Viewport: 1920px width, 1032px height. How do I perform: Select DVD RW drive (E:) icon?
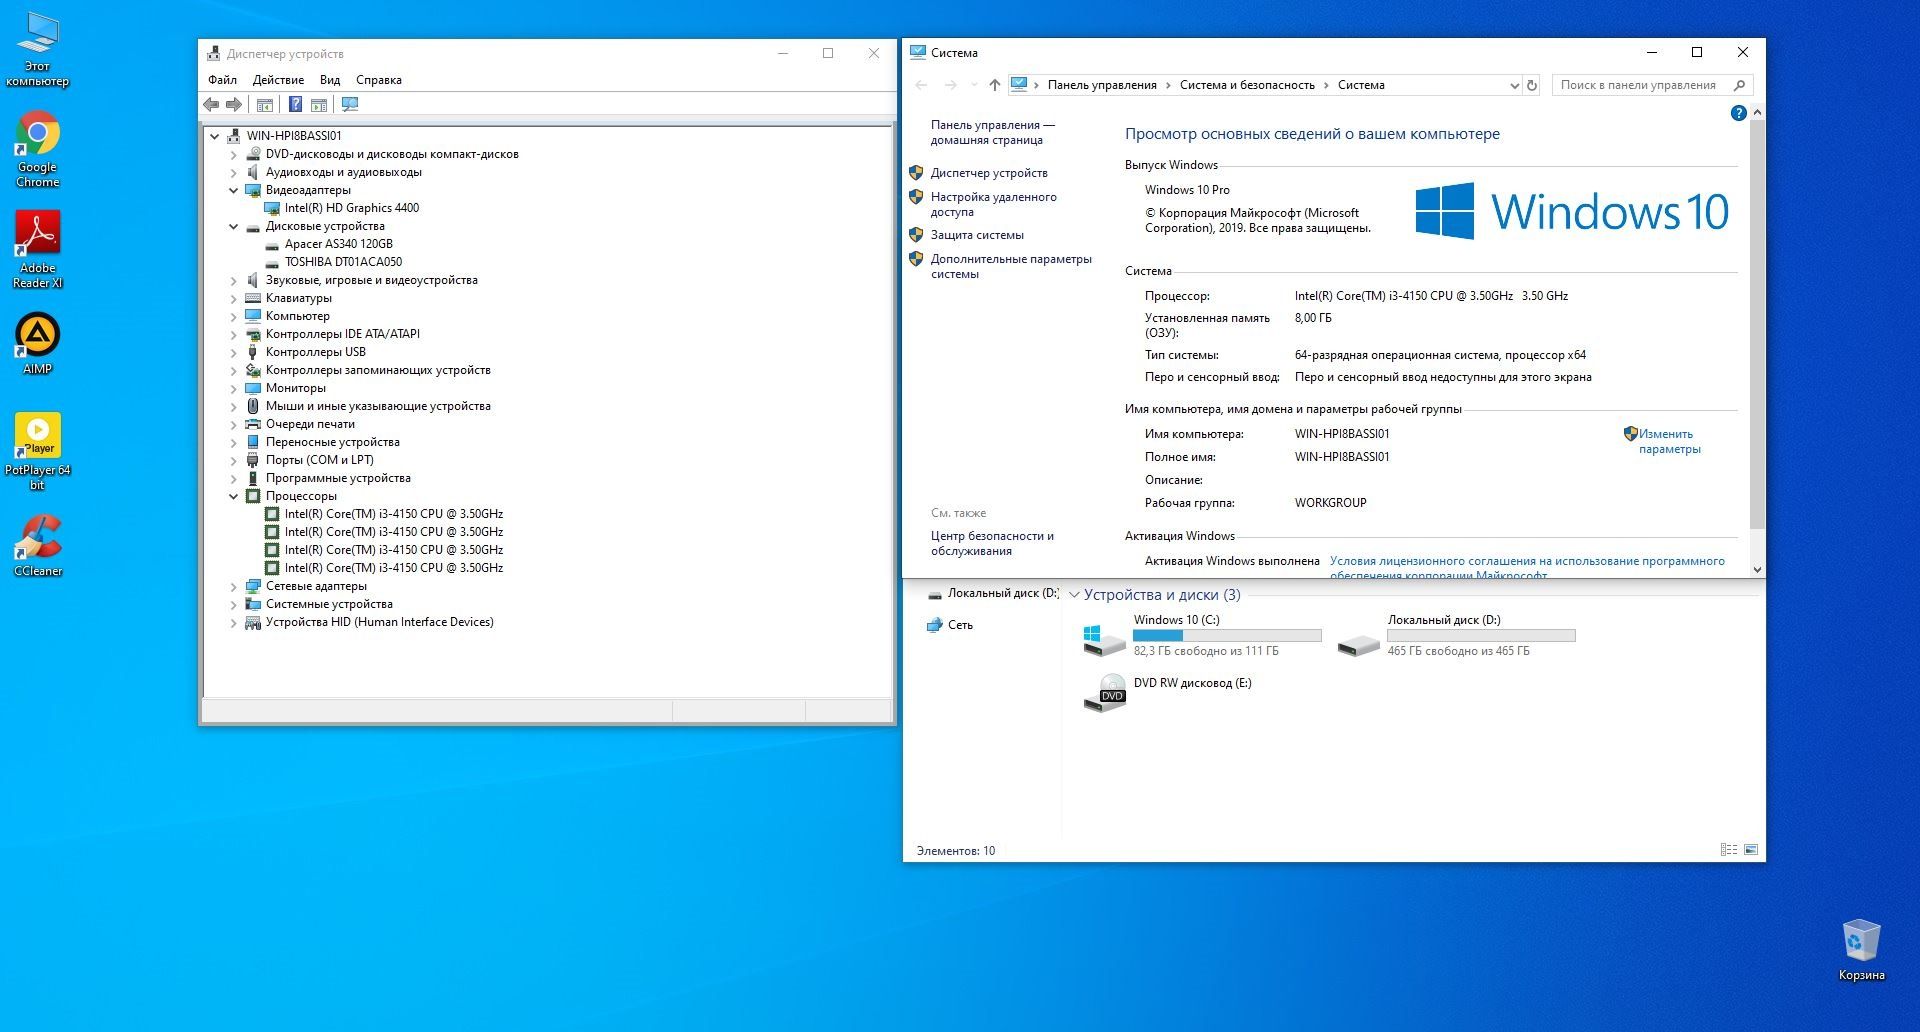tap(1104, 692)
